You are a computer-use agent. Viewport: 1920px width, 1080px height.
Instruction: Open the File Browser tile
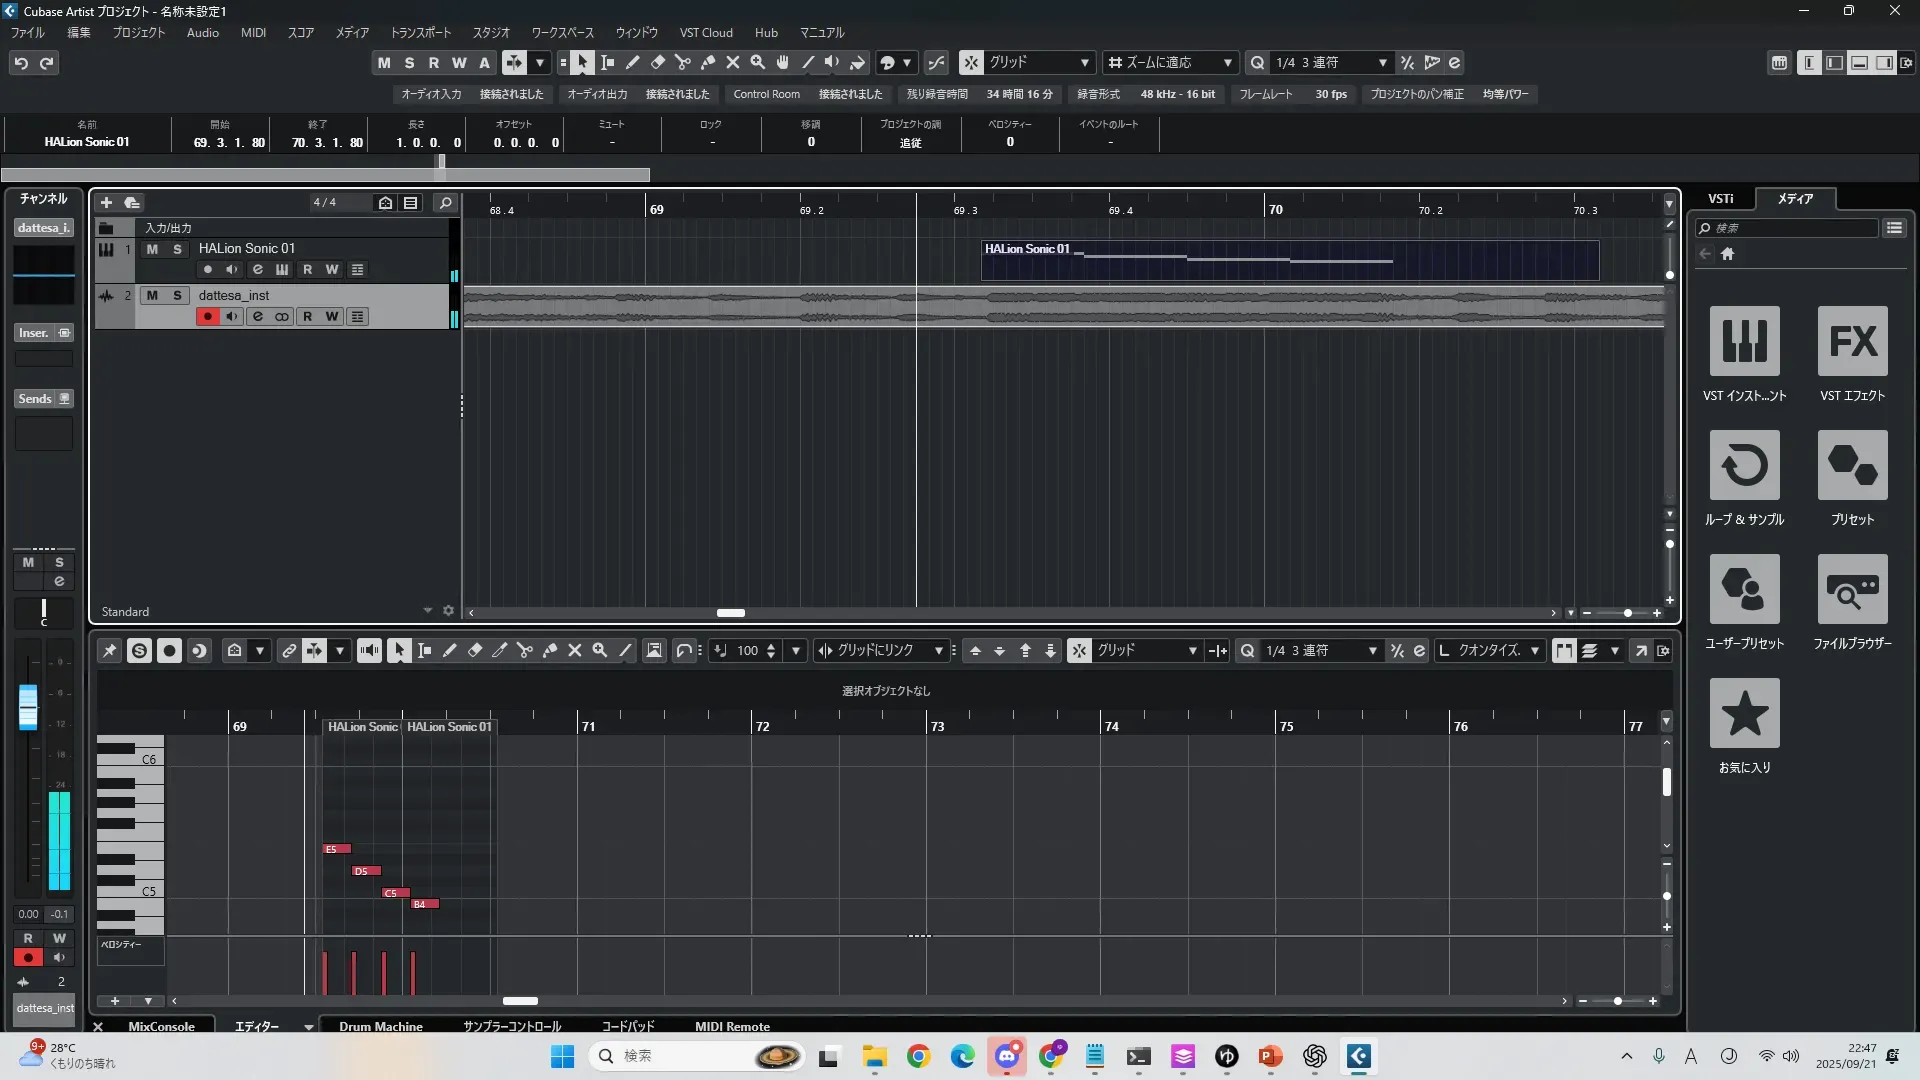(x=1852, y=589)
